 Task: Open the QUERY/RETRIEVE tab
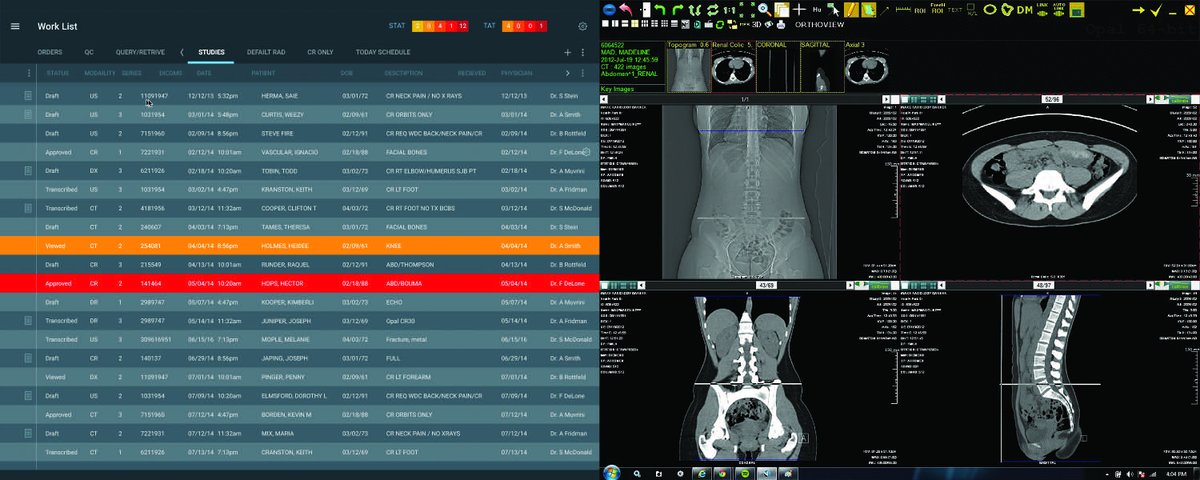(139, 52)
